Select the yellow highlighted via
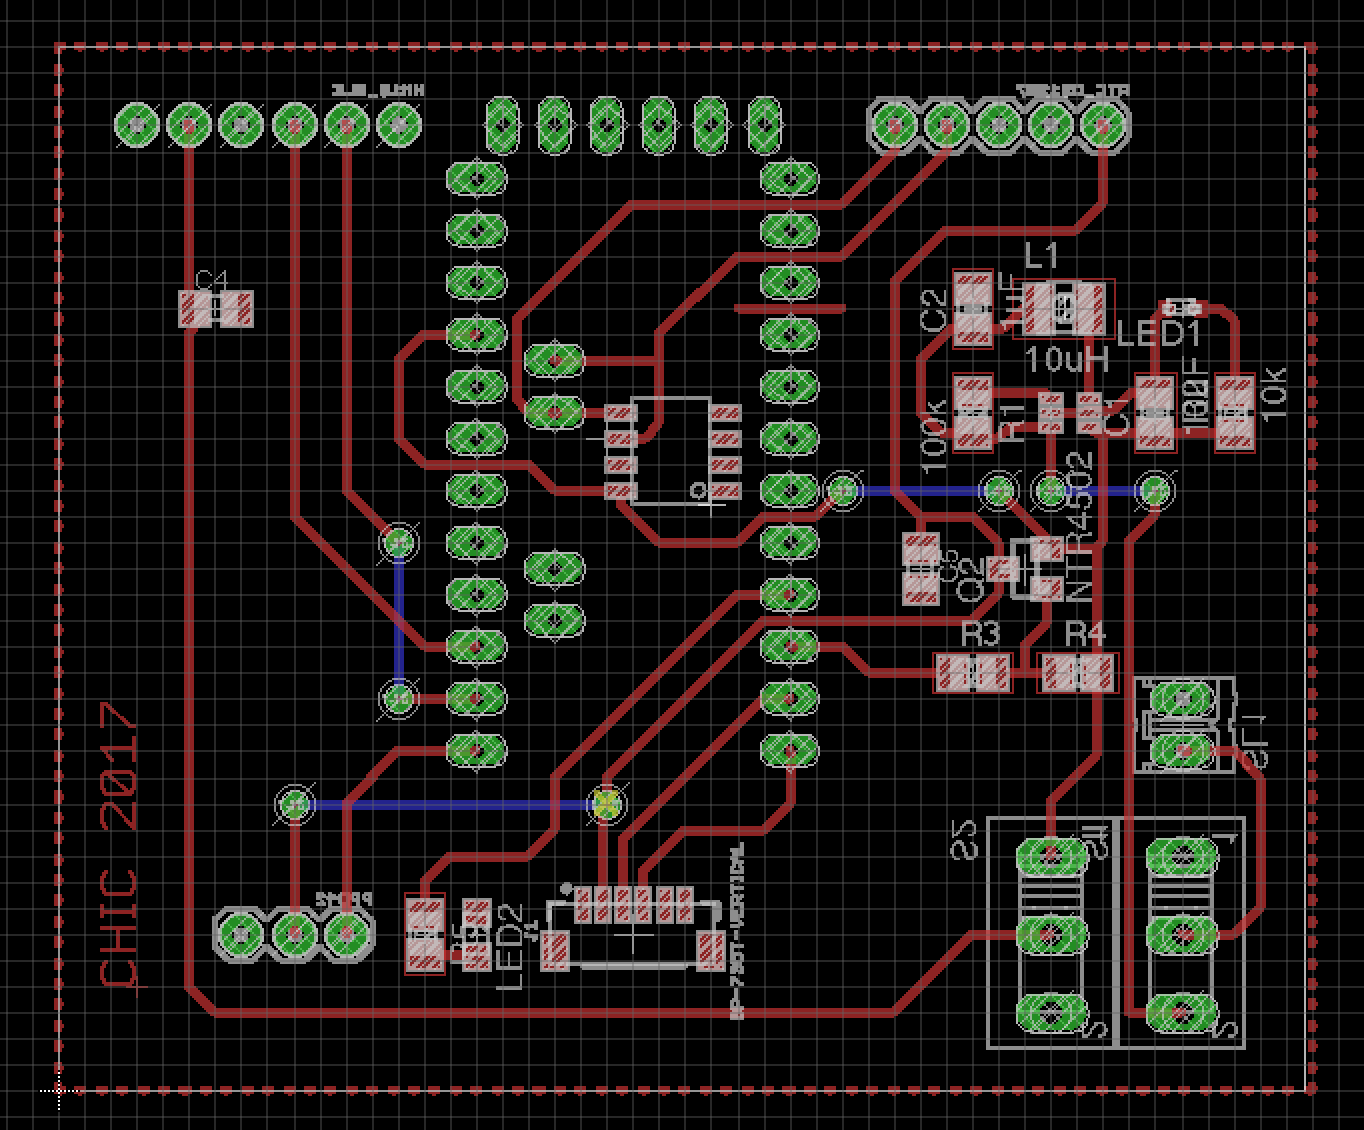The width and height of the screenshot is (1364, 1130). point(607,803)
